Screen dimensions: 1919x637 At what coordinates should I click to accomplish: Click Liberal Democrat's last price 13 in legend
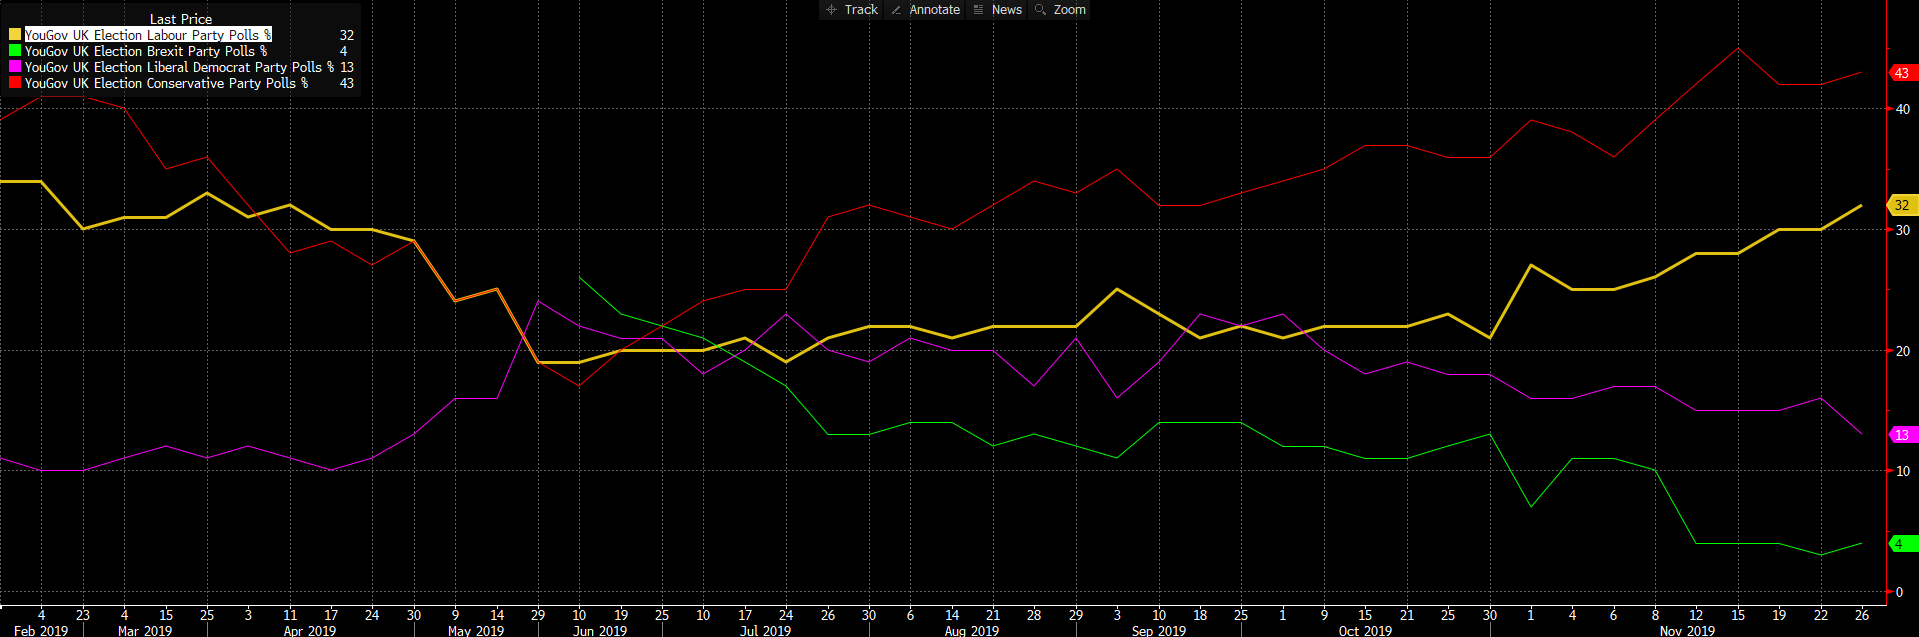click(347, 67)
